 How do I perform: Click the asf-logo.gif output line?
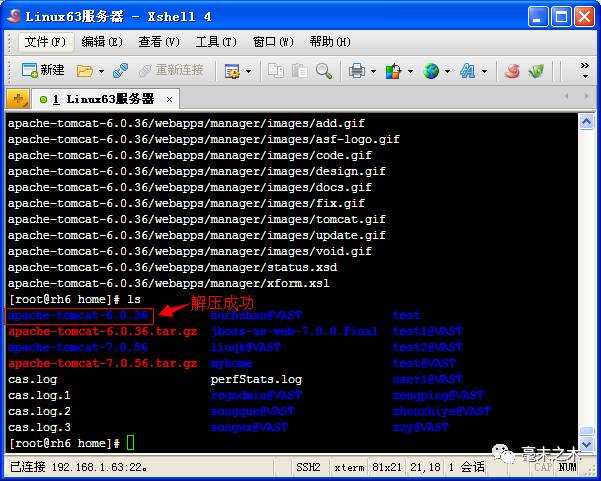pos(204,140)
